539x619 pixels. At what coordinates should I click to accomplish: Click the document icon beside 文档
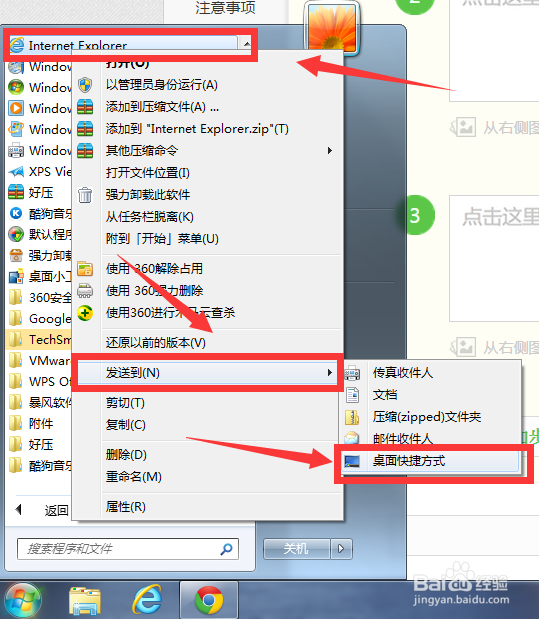click(x=352, y=395)
